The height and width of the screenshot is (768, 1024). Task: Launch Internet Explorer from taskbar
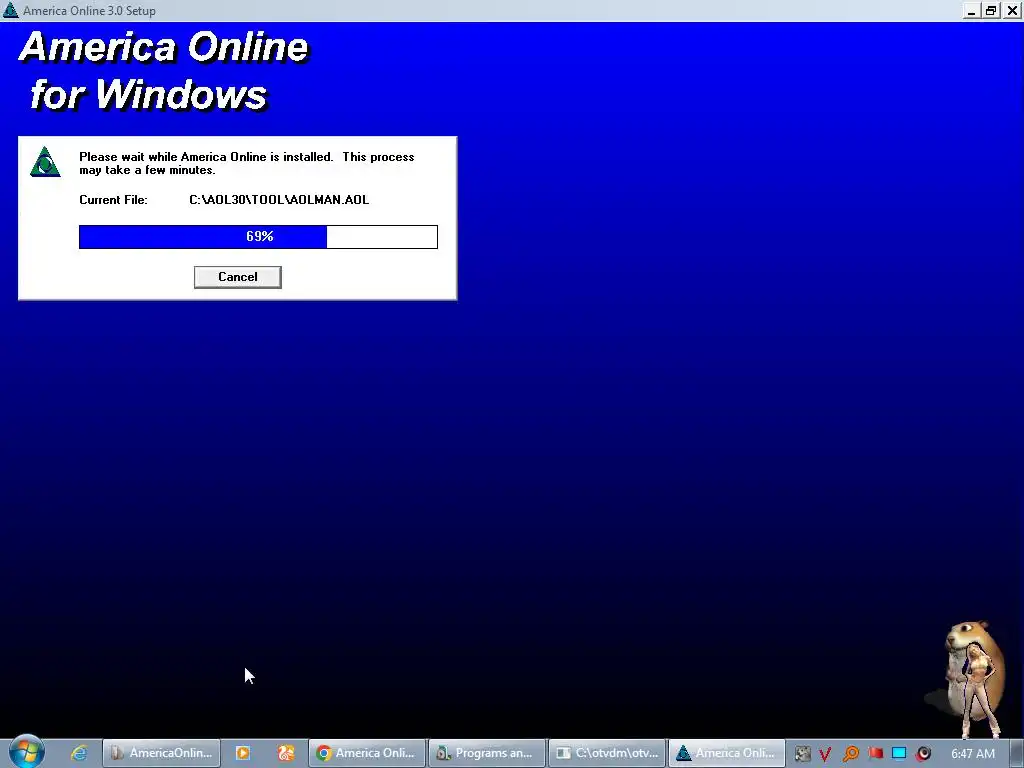[x=79, y=753]
